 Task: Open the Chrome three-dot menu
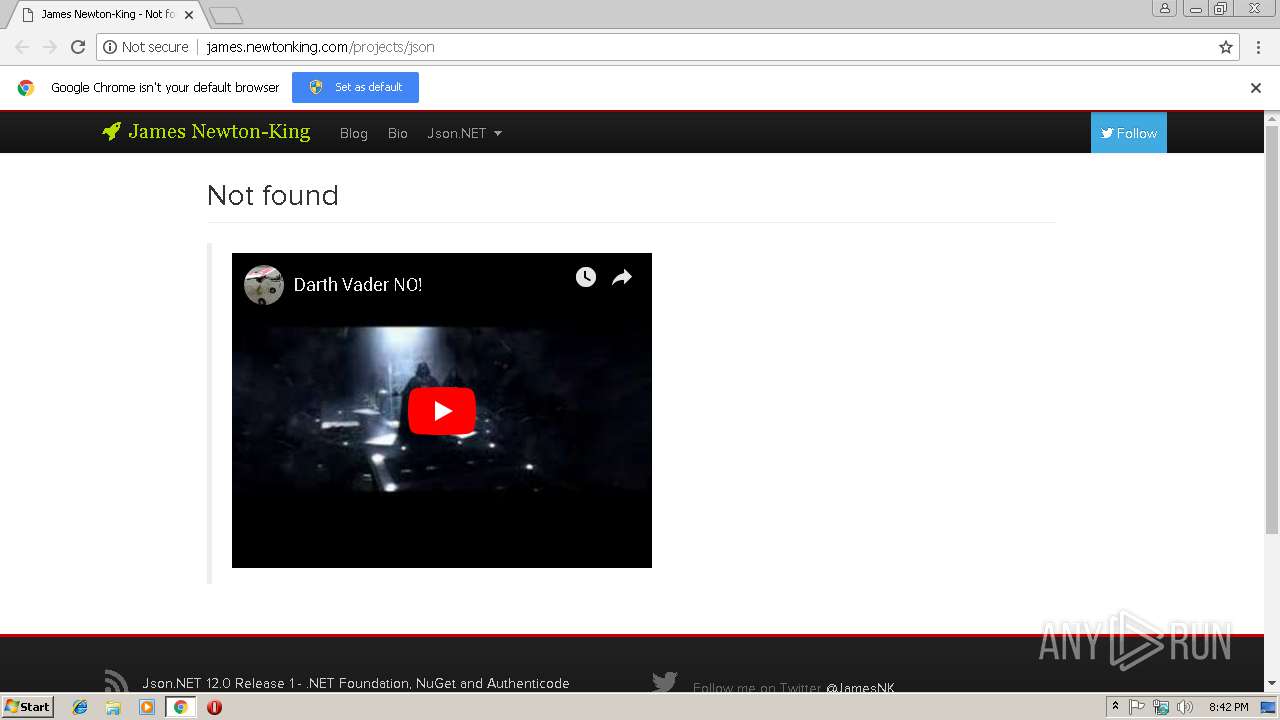[x=1259, y=47]
